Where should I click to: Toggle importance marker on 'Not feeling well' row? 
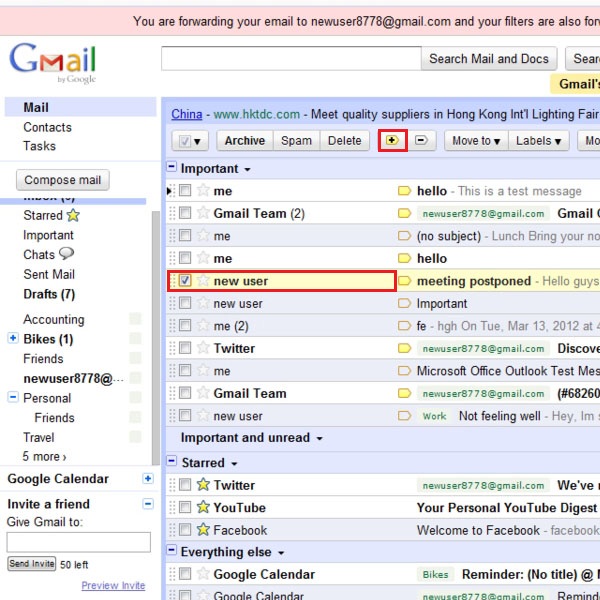(x=404, y=416)
